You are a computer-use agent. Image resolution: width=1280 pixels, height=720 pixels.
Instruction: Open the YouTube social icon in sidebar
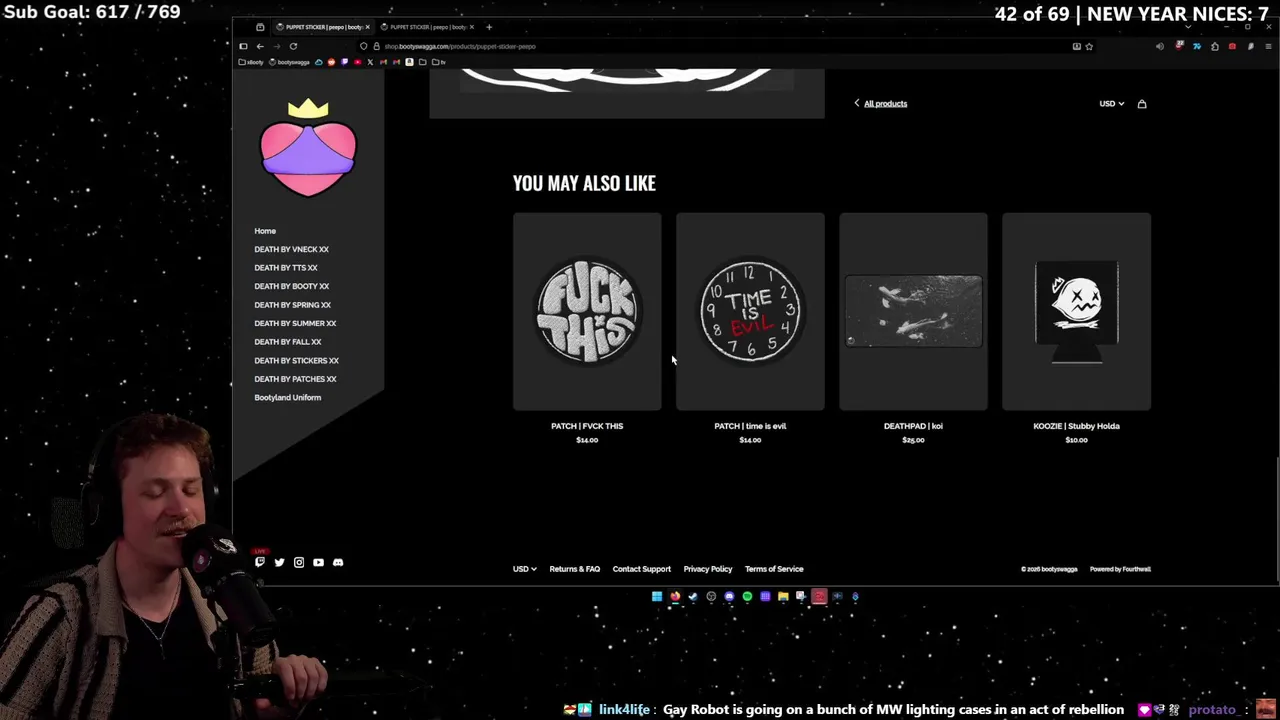click(318, 562)
